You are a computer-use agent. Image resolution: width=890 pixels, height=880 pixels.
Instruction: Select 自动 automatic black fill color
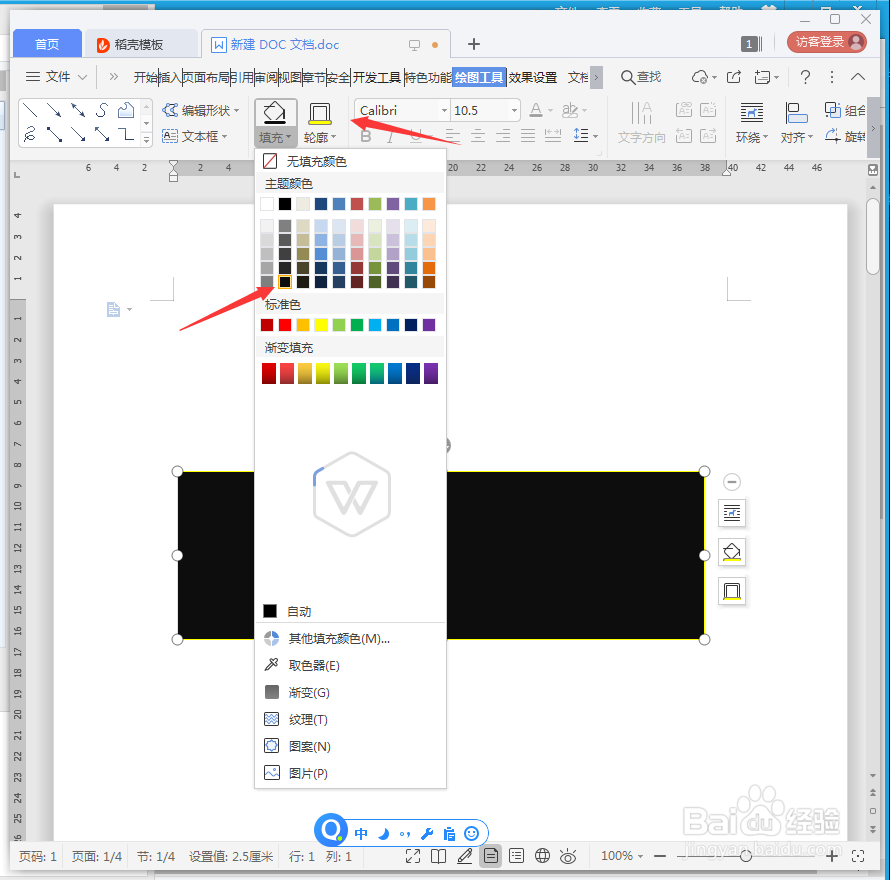click(350, 611)
